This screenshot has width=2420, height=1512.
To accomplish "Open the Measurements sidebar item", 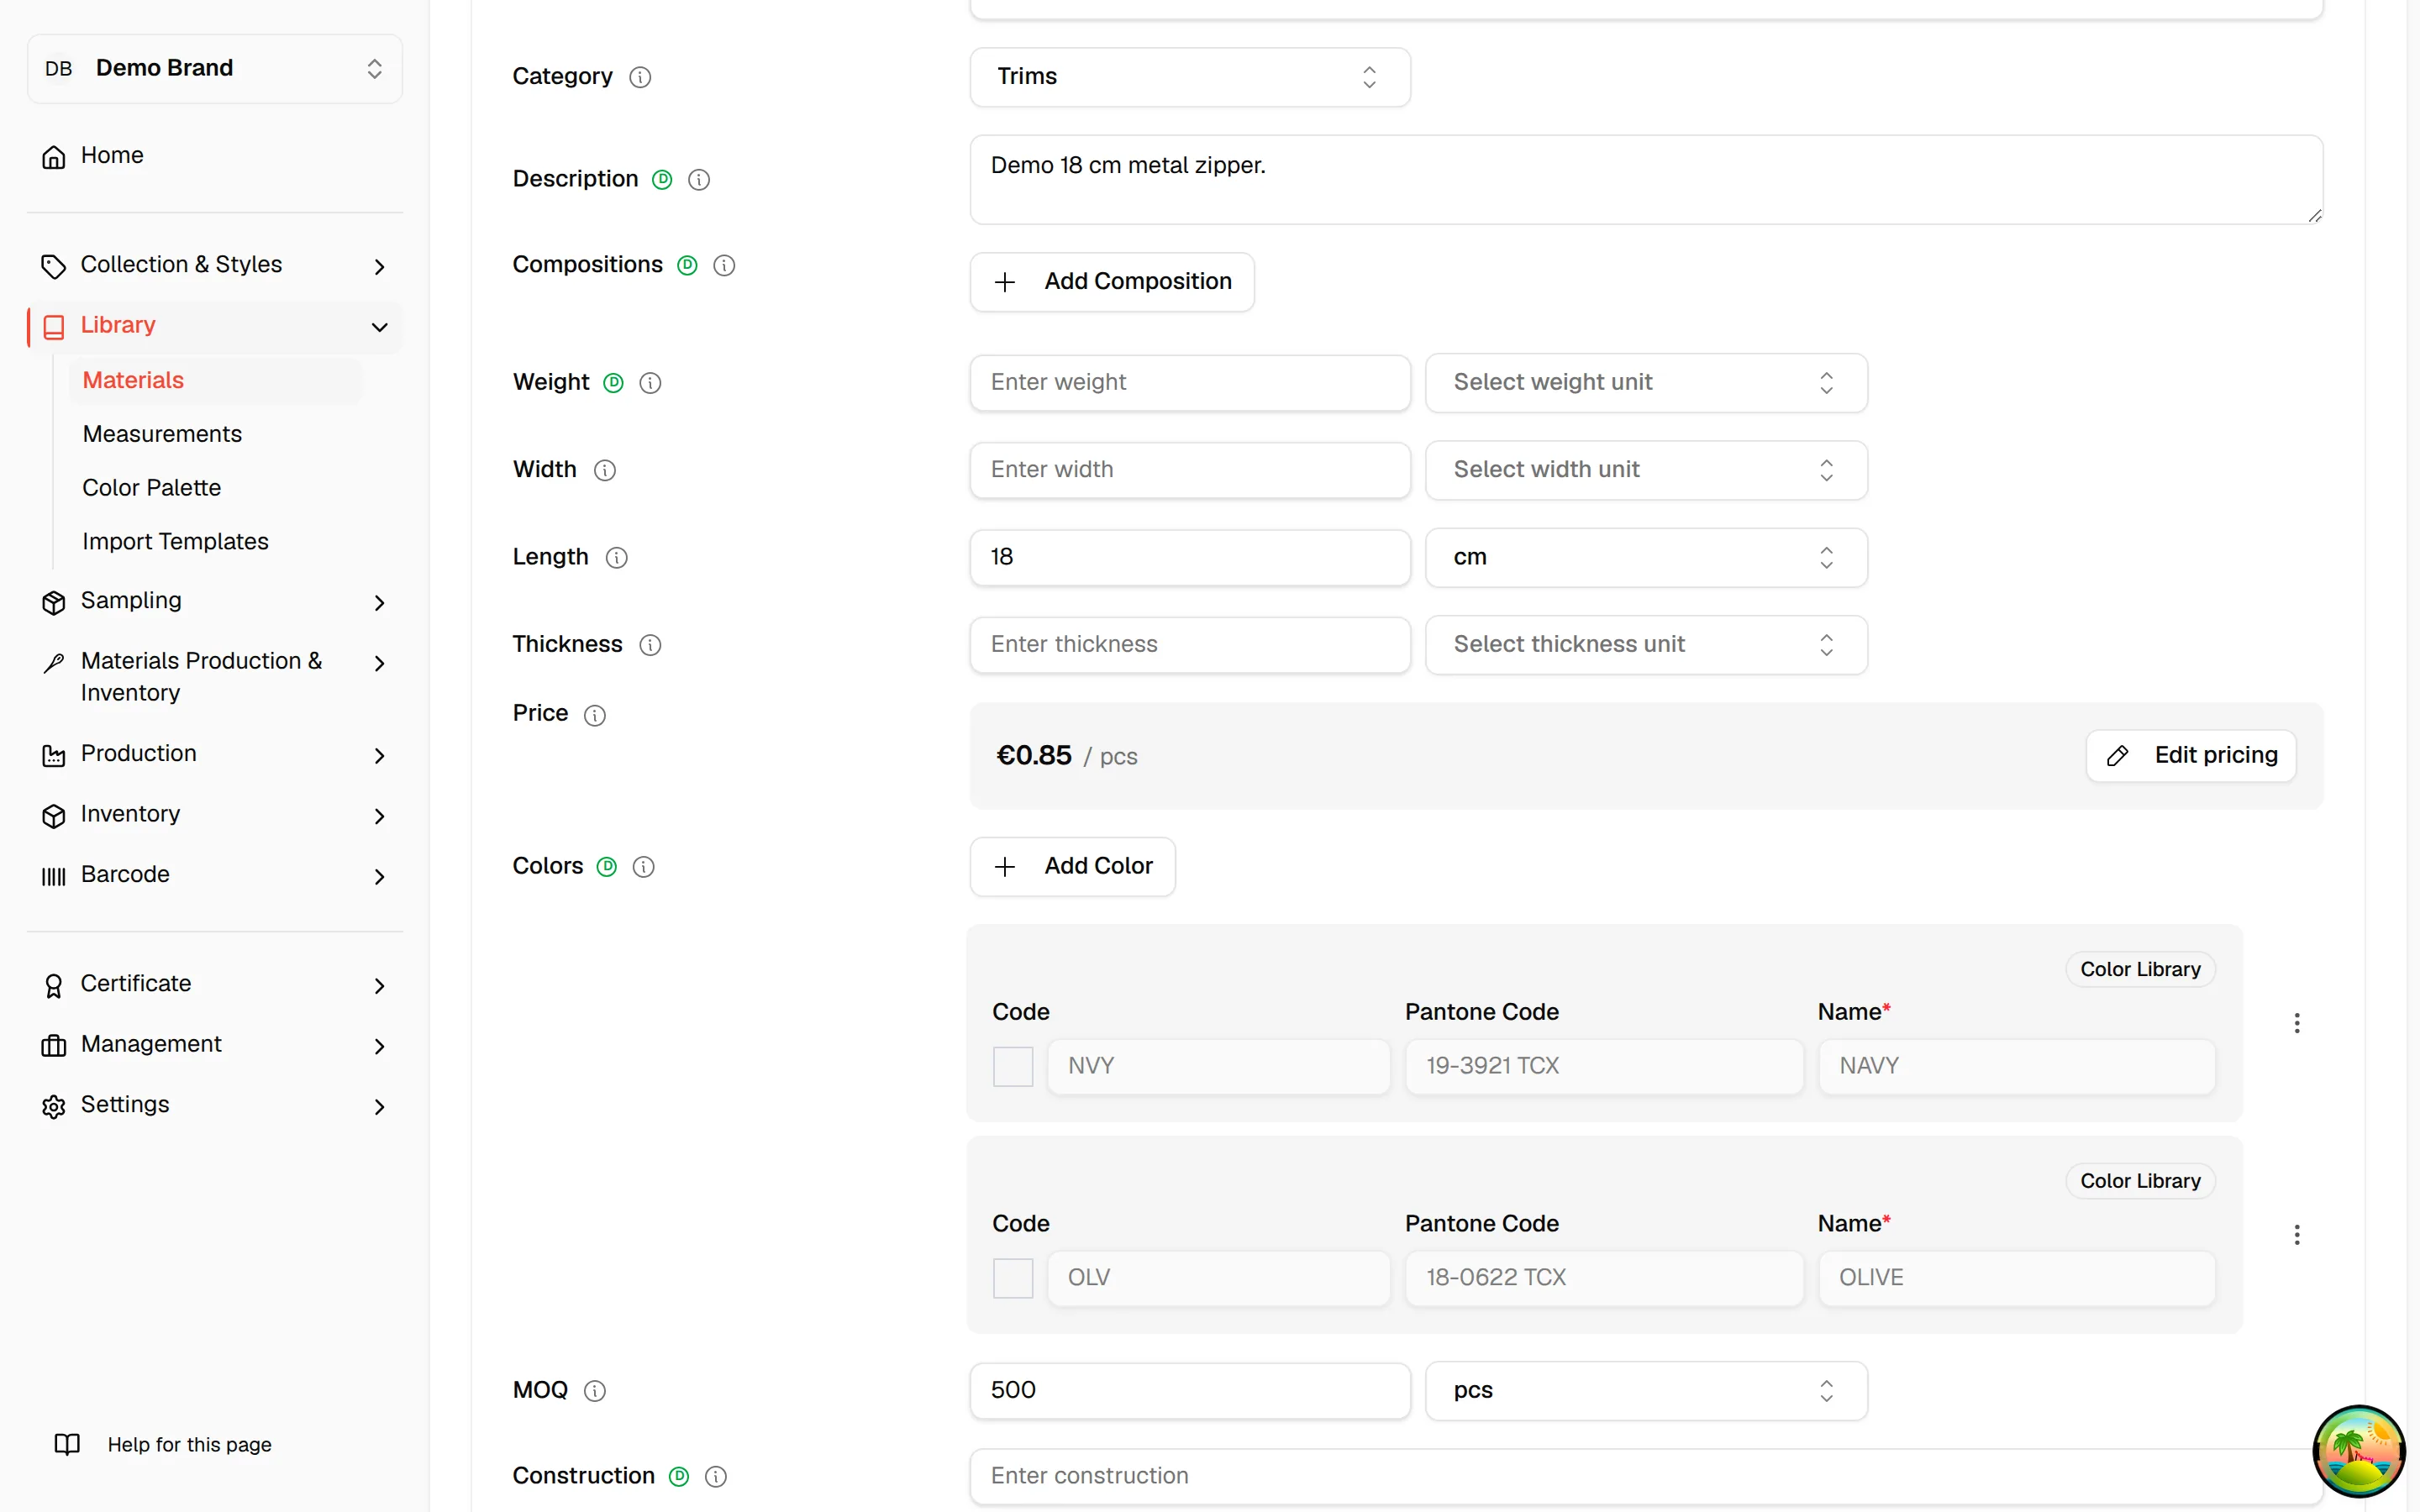I will 215,435.
